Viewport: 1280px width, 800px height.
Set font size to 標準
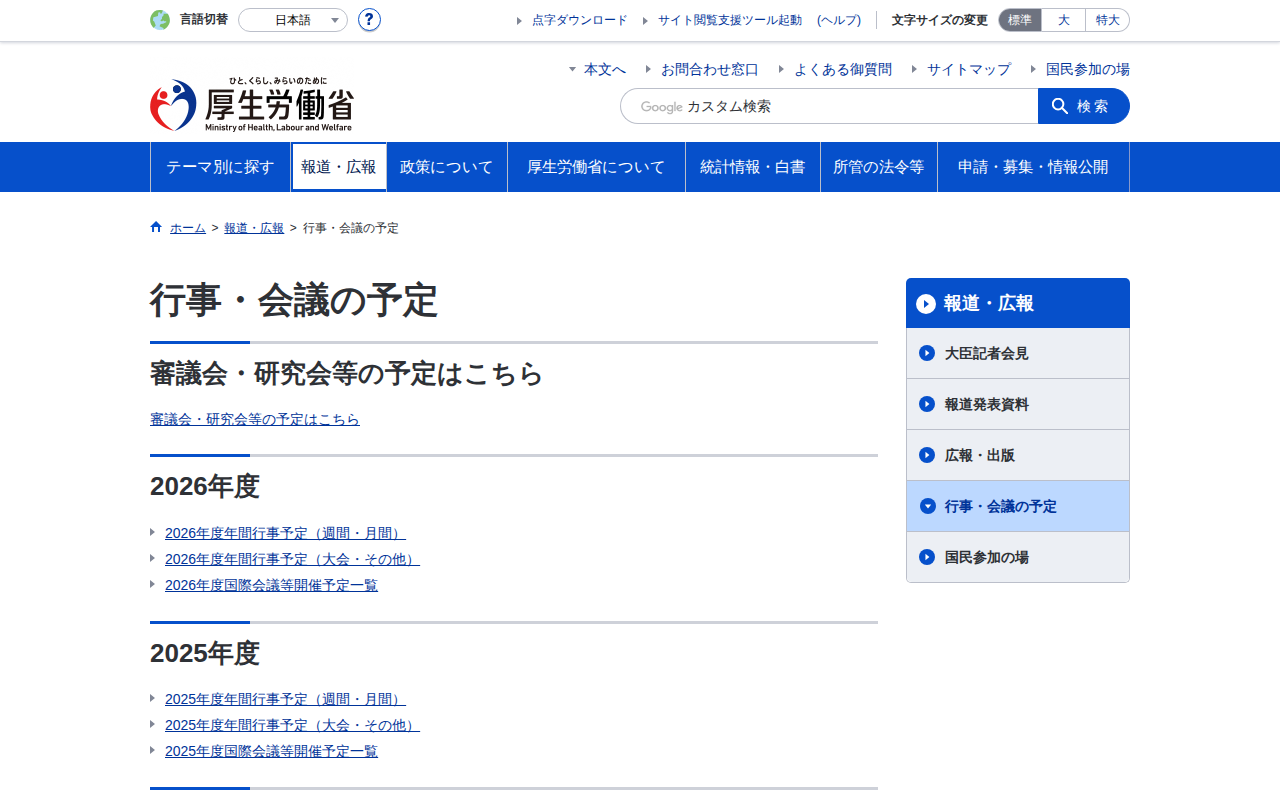point(1020,20)
